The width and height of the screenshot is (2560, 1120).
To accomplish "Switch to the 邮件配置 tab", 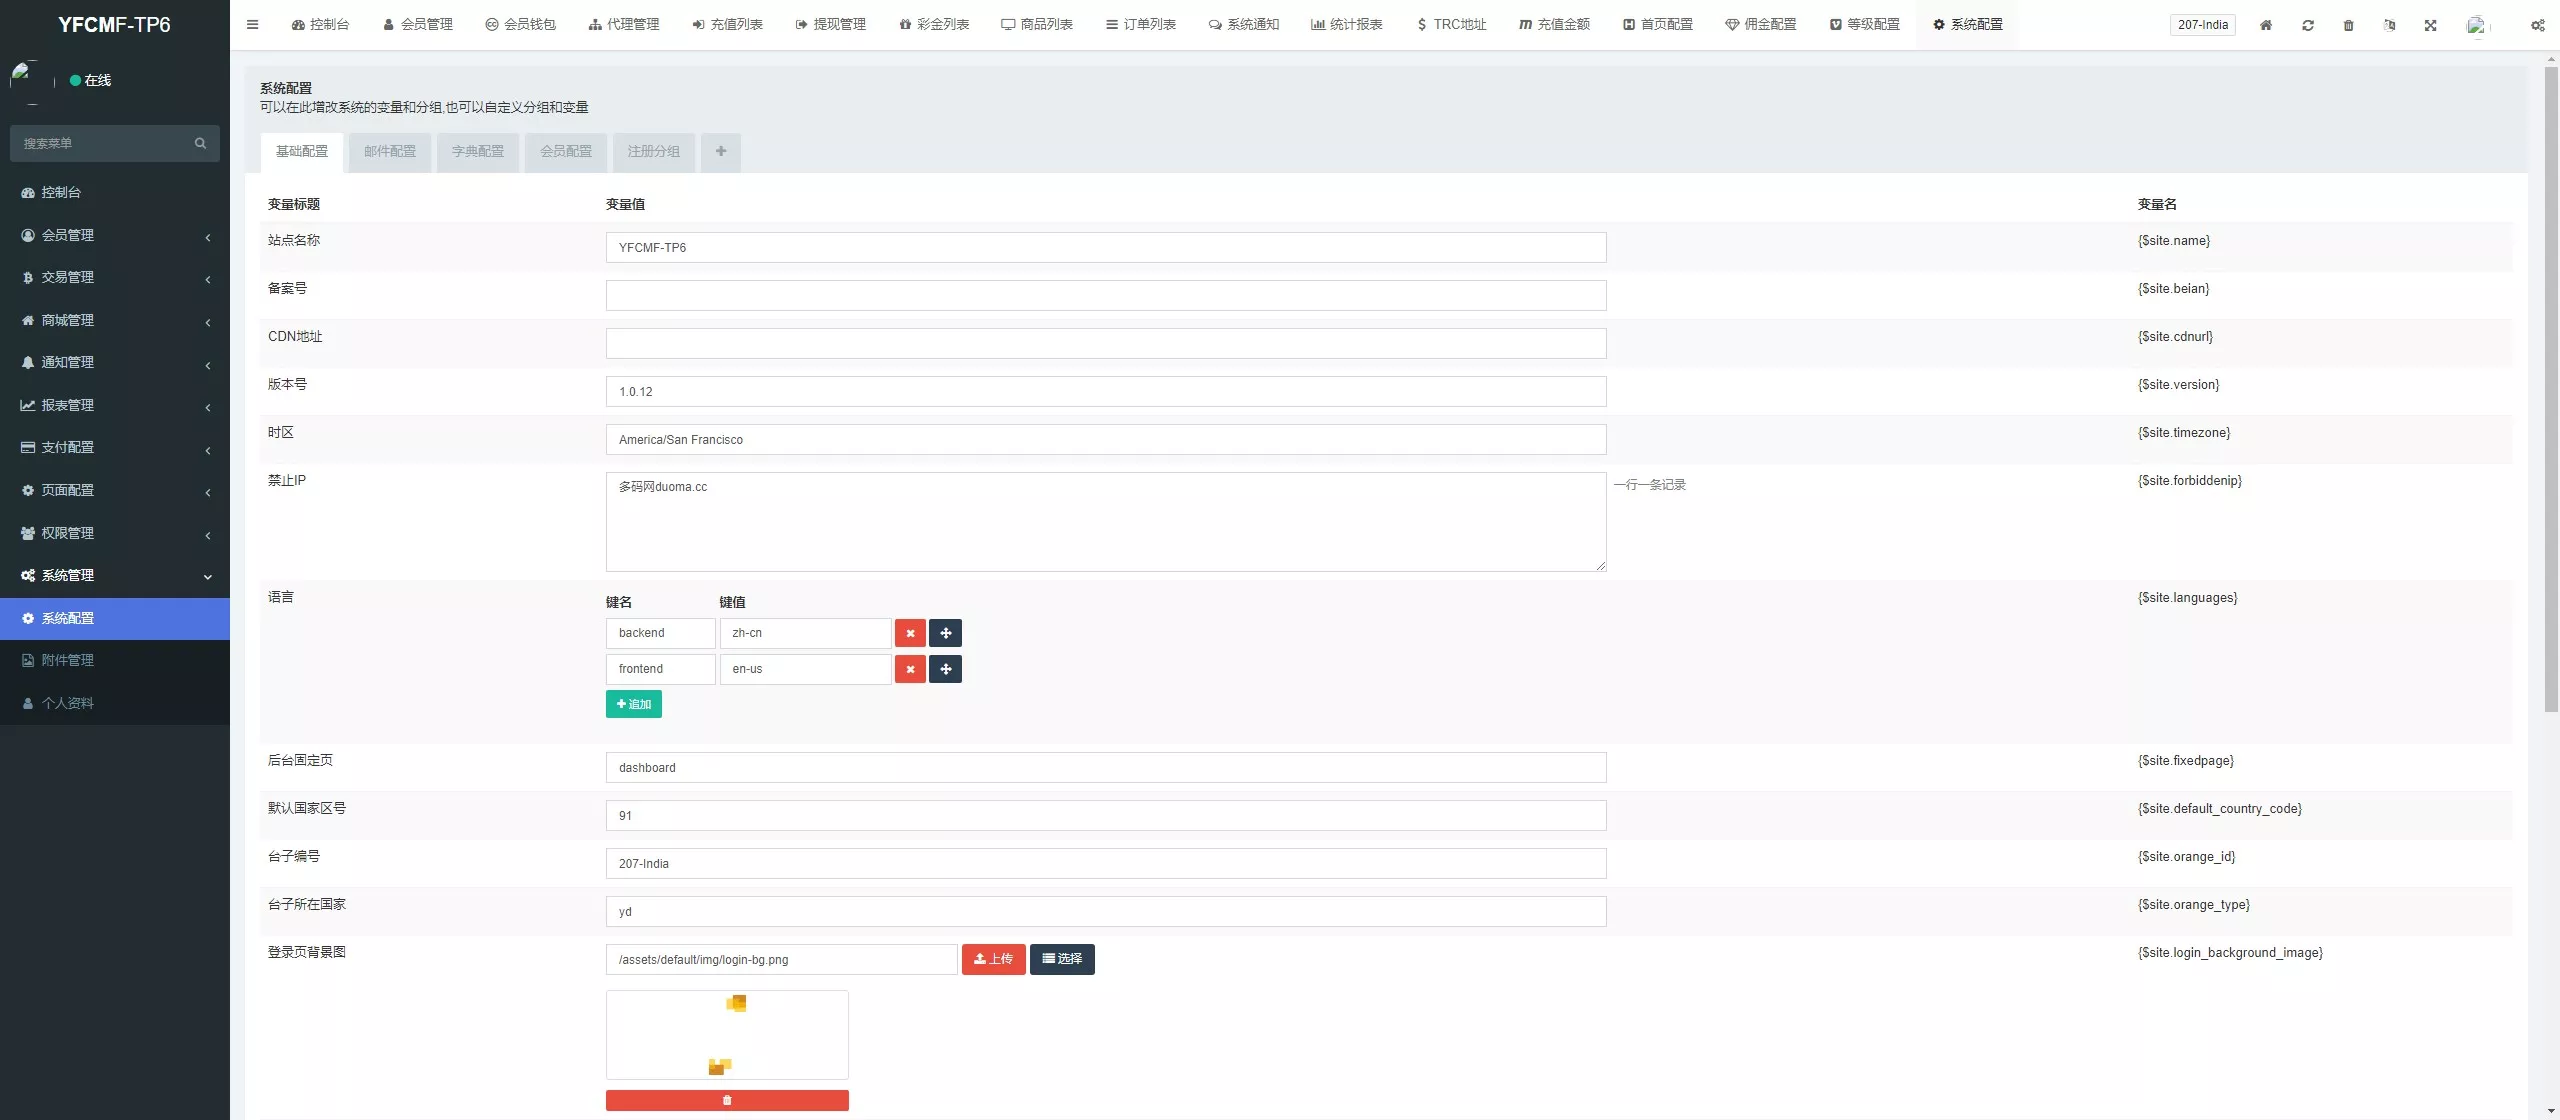I will click(390, 152).
